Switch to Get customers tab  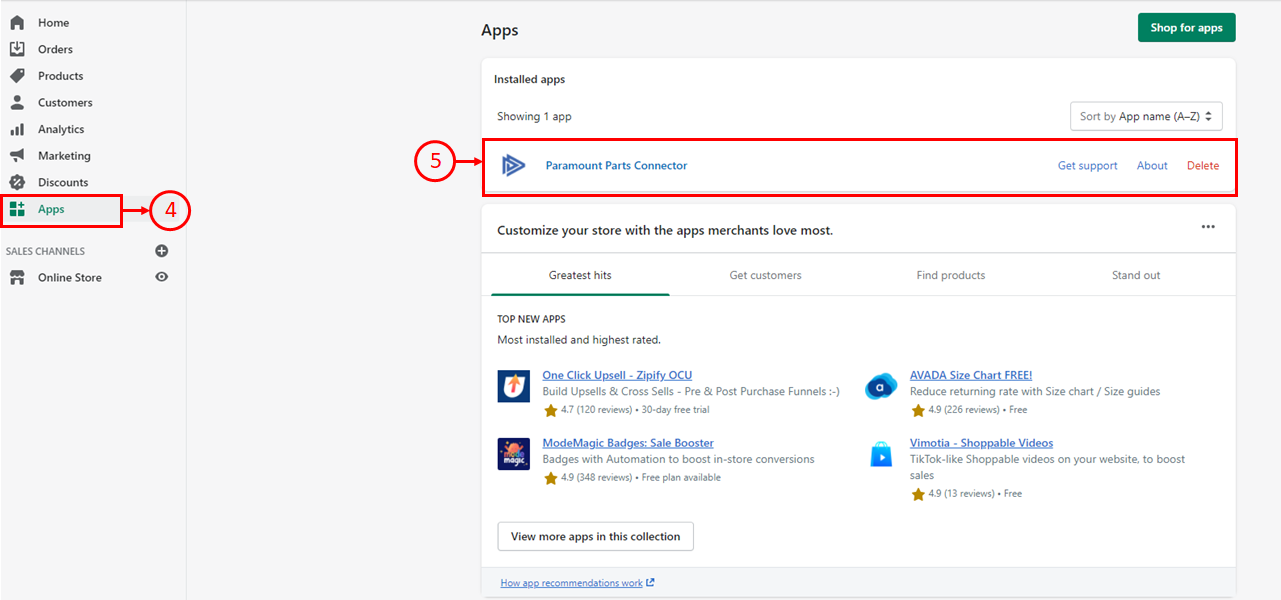765,275
